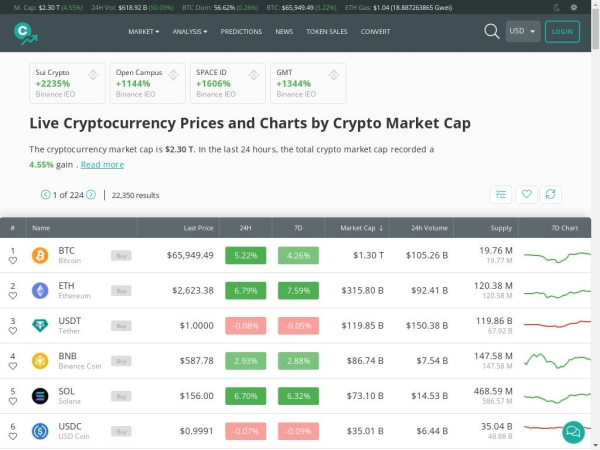
Task: Open the site logo home link
Action: pos(26,34)
